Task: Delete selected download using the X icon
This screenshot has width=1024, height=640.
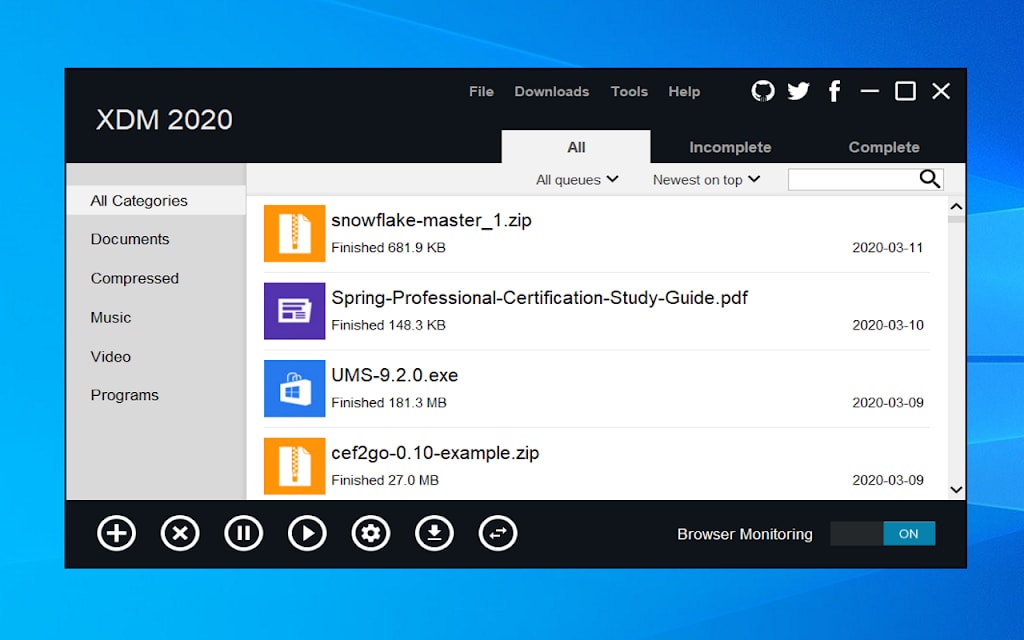Action: coord(180,533)
